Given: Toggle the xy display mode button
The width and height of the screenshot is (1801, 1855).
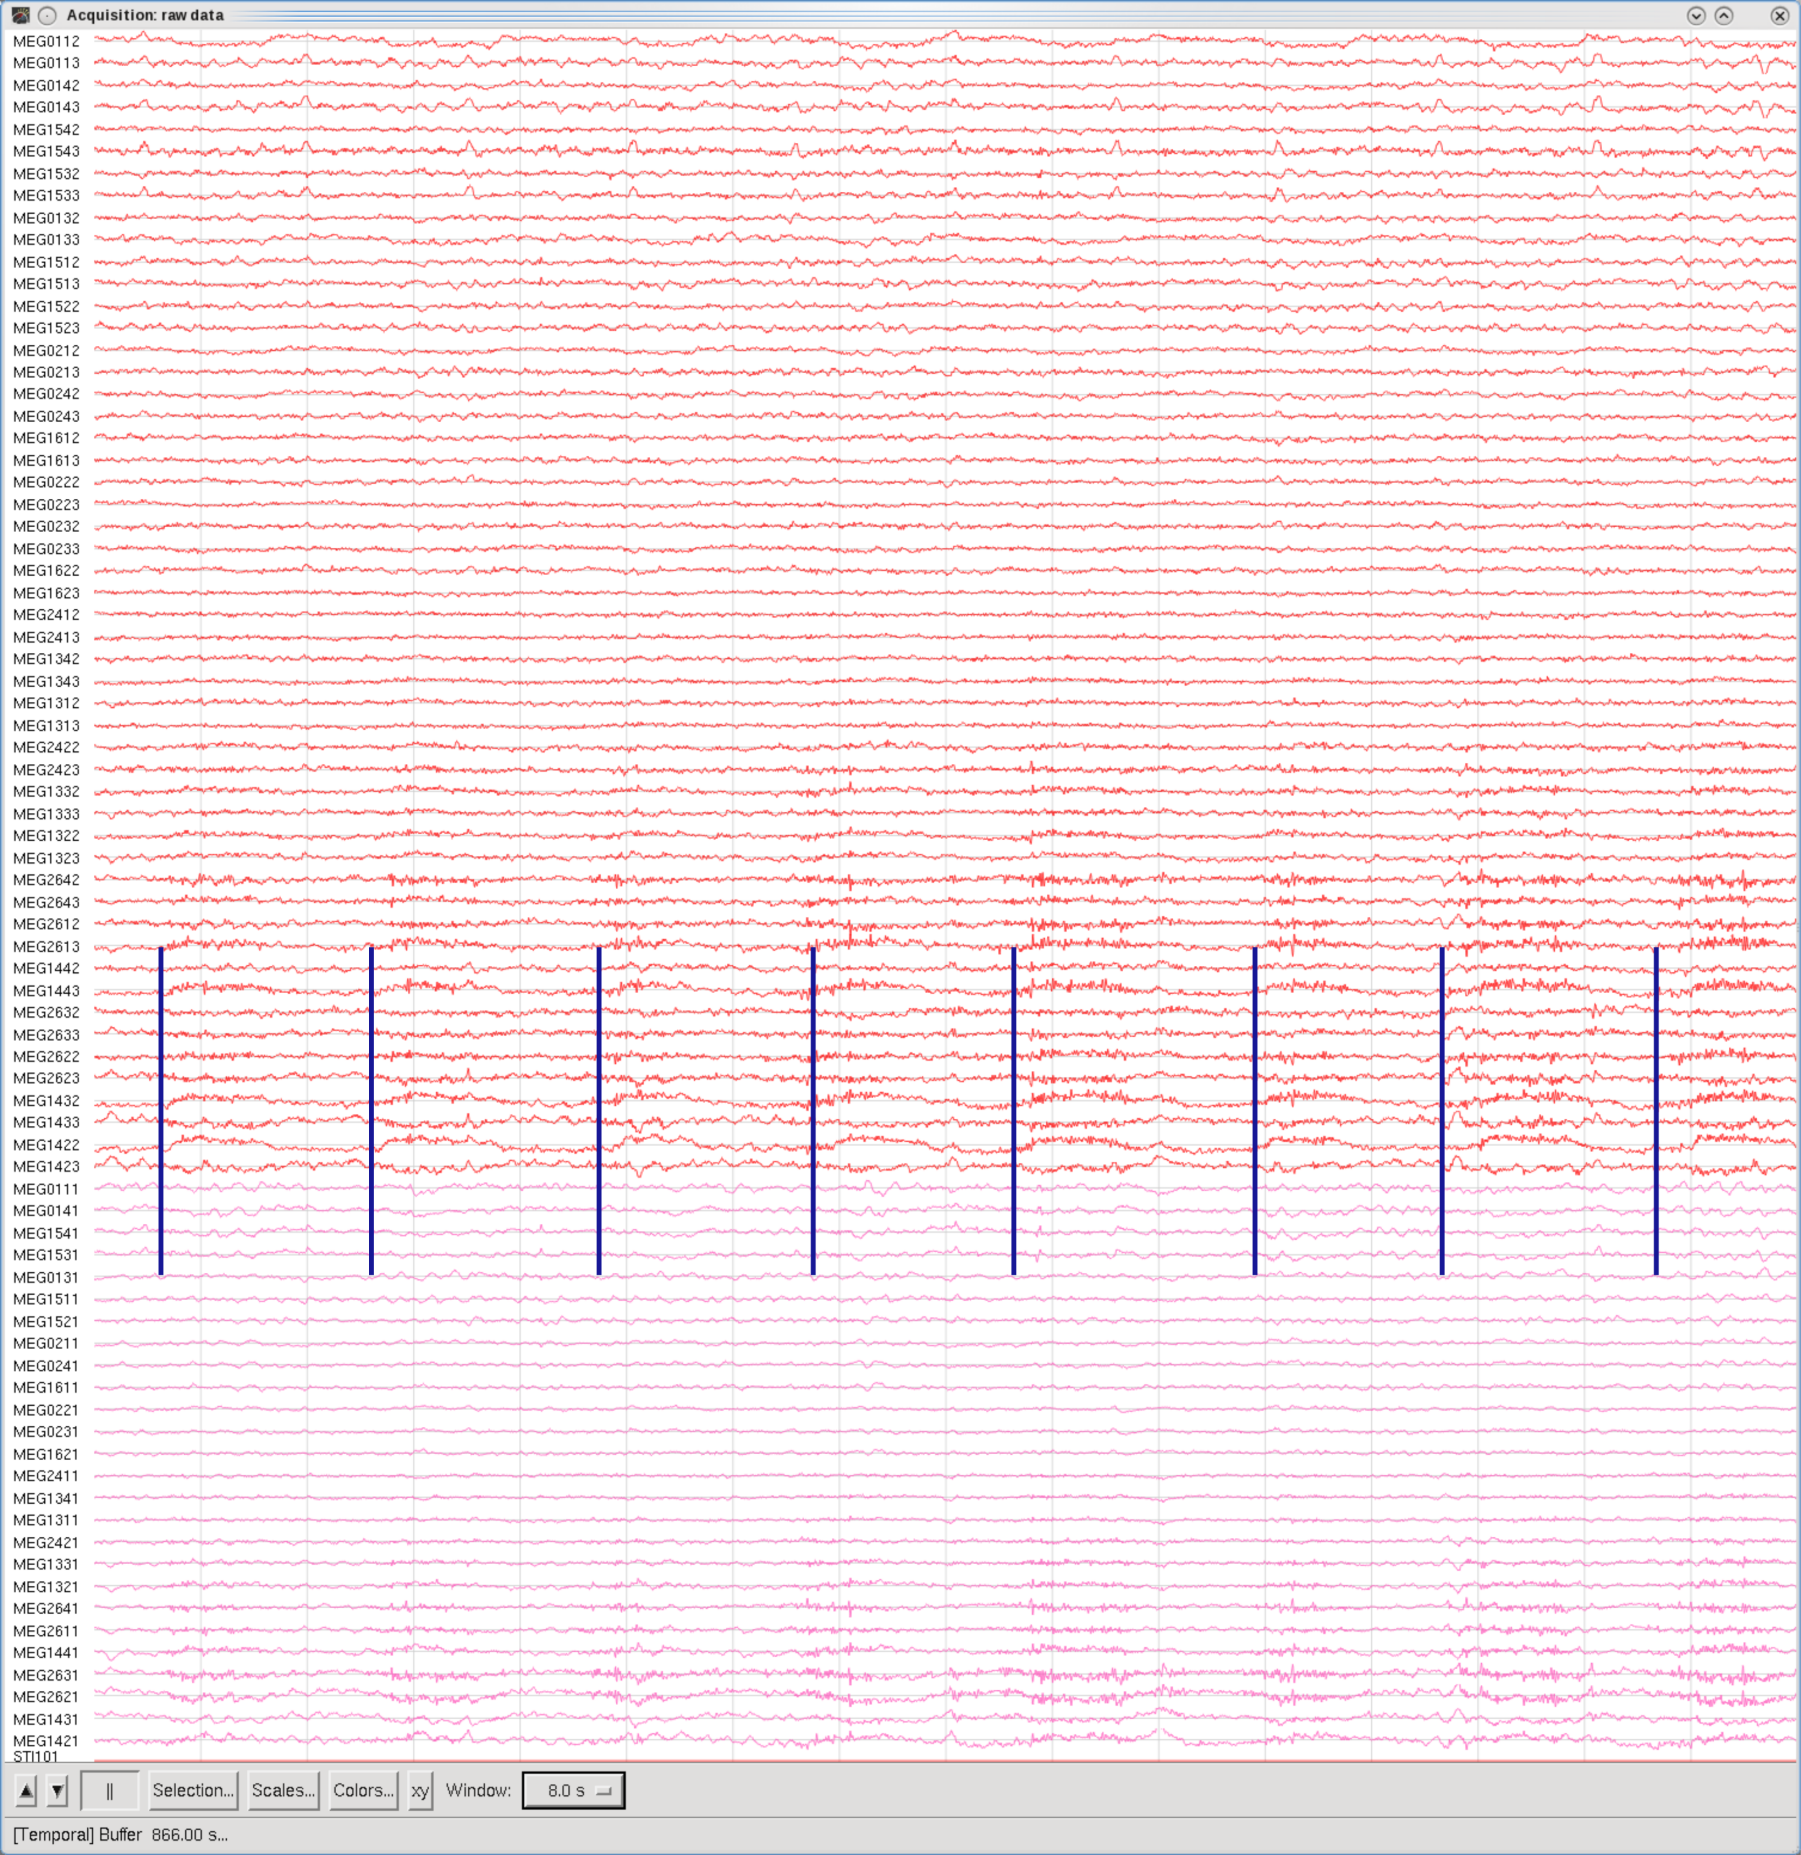Looking at the screenshot, I should coord(420,1790).
